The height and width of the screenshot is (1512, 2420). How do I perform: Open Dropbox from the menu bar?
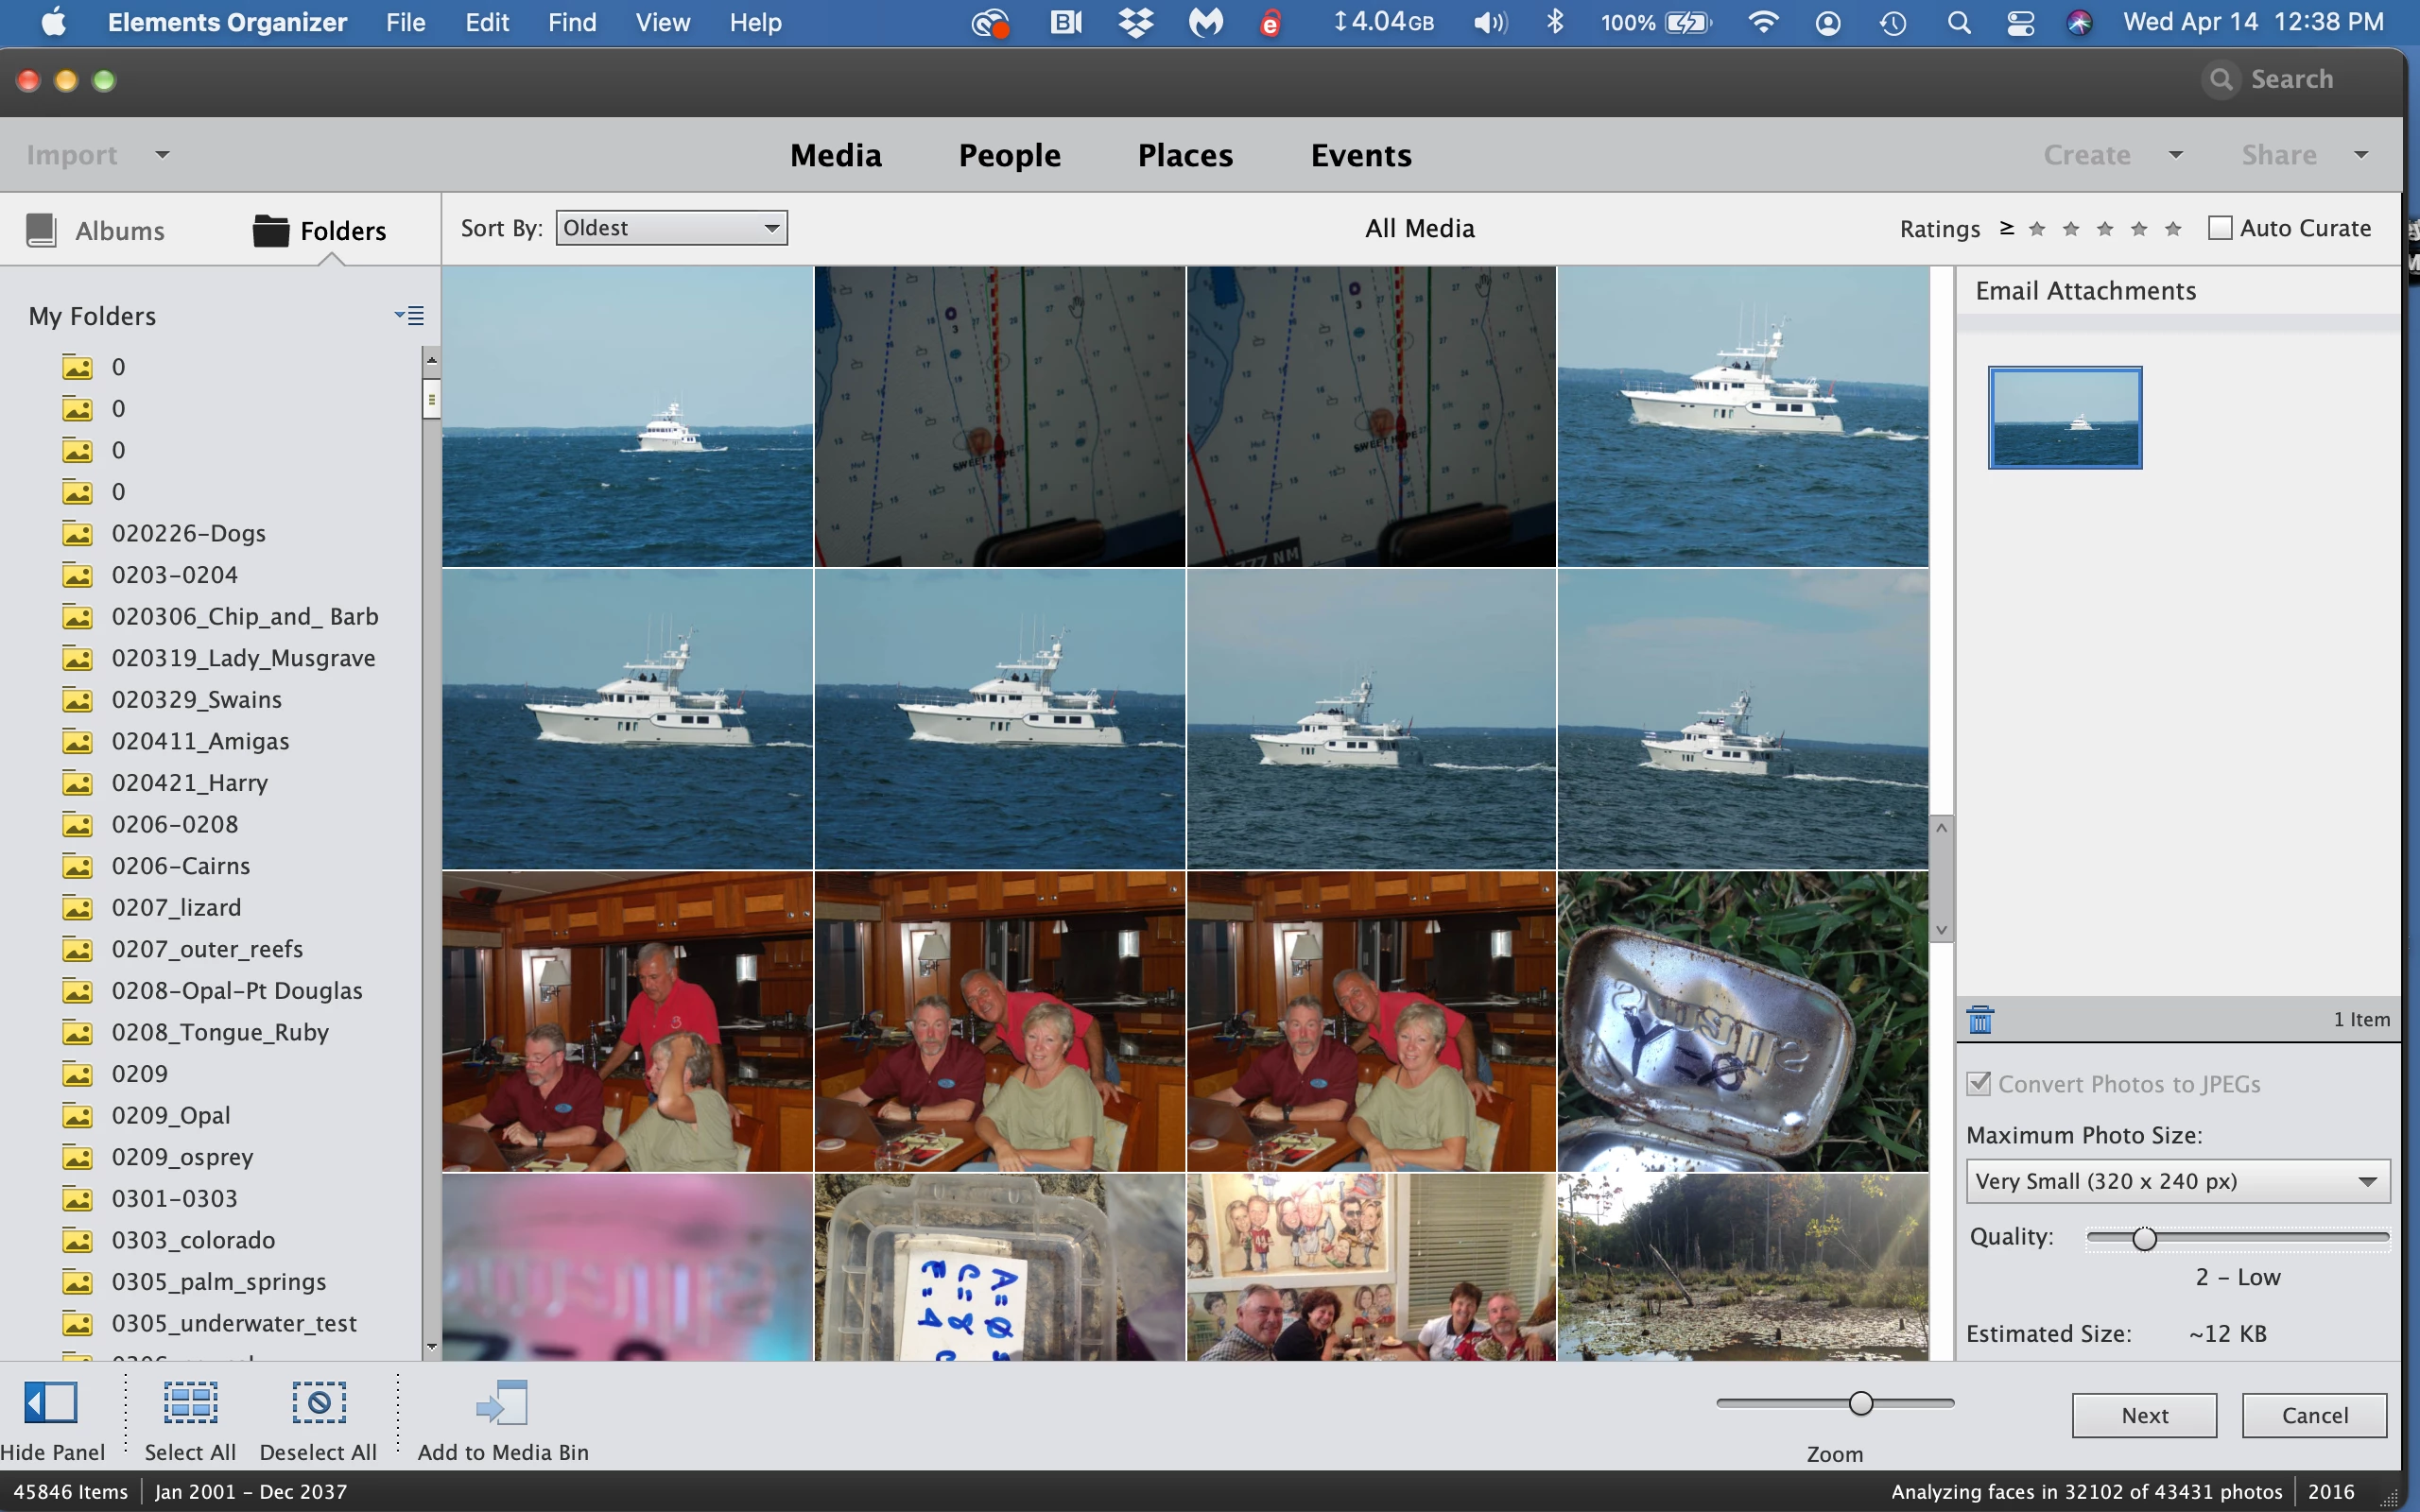click(x=1135, y=22)
